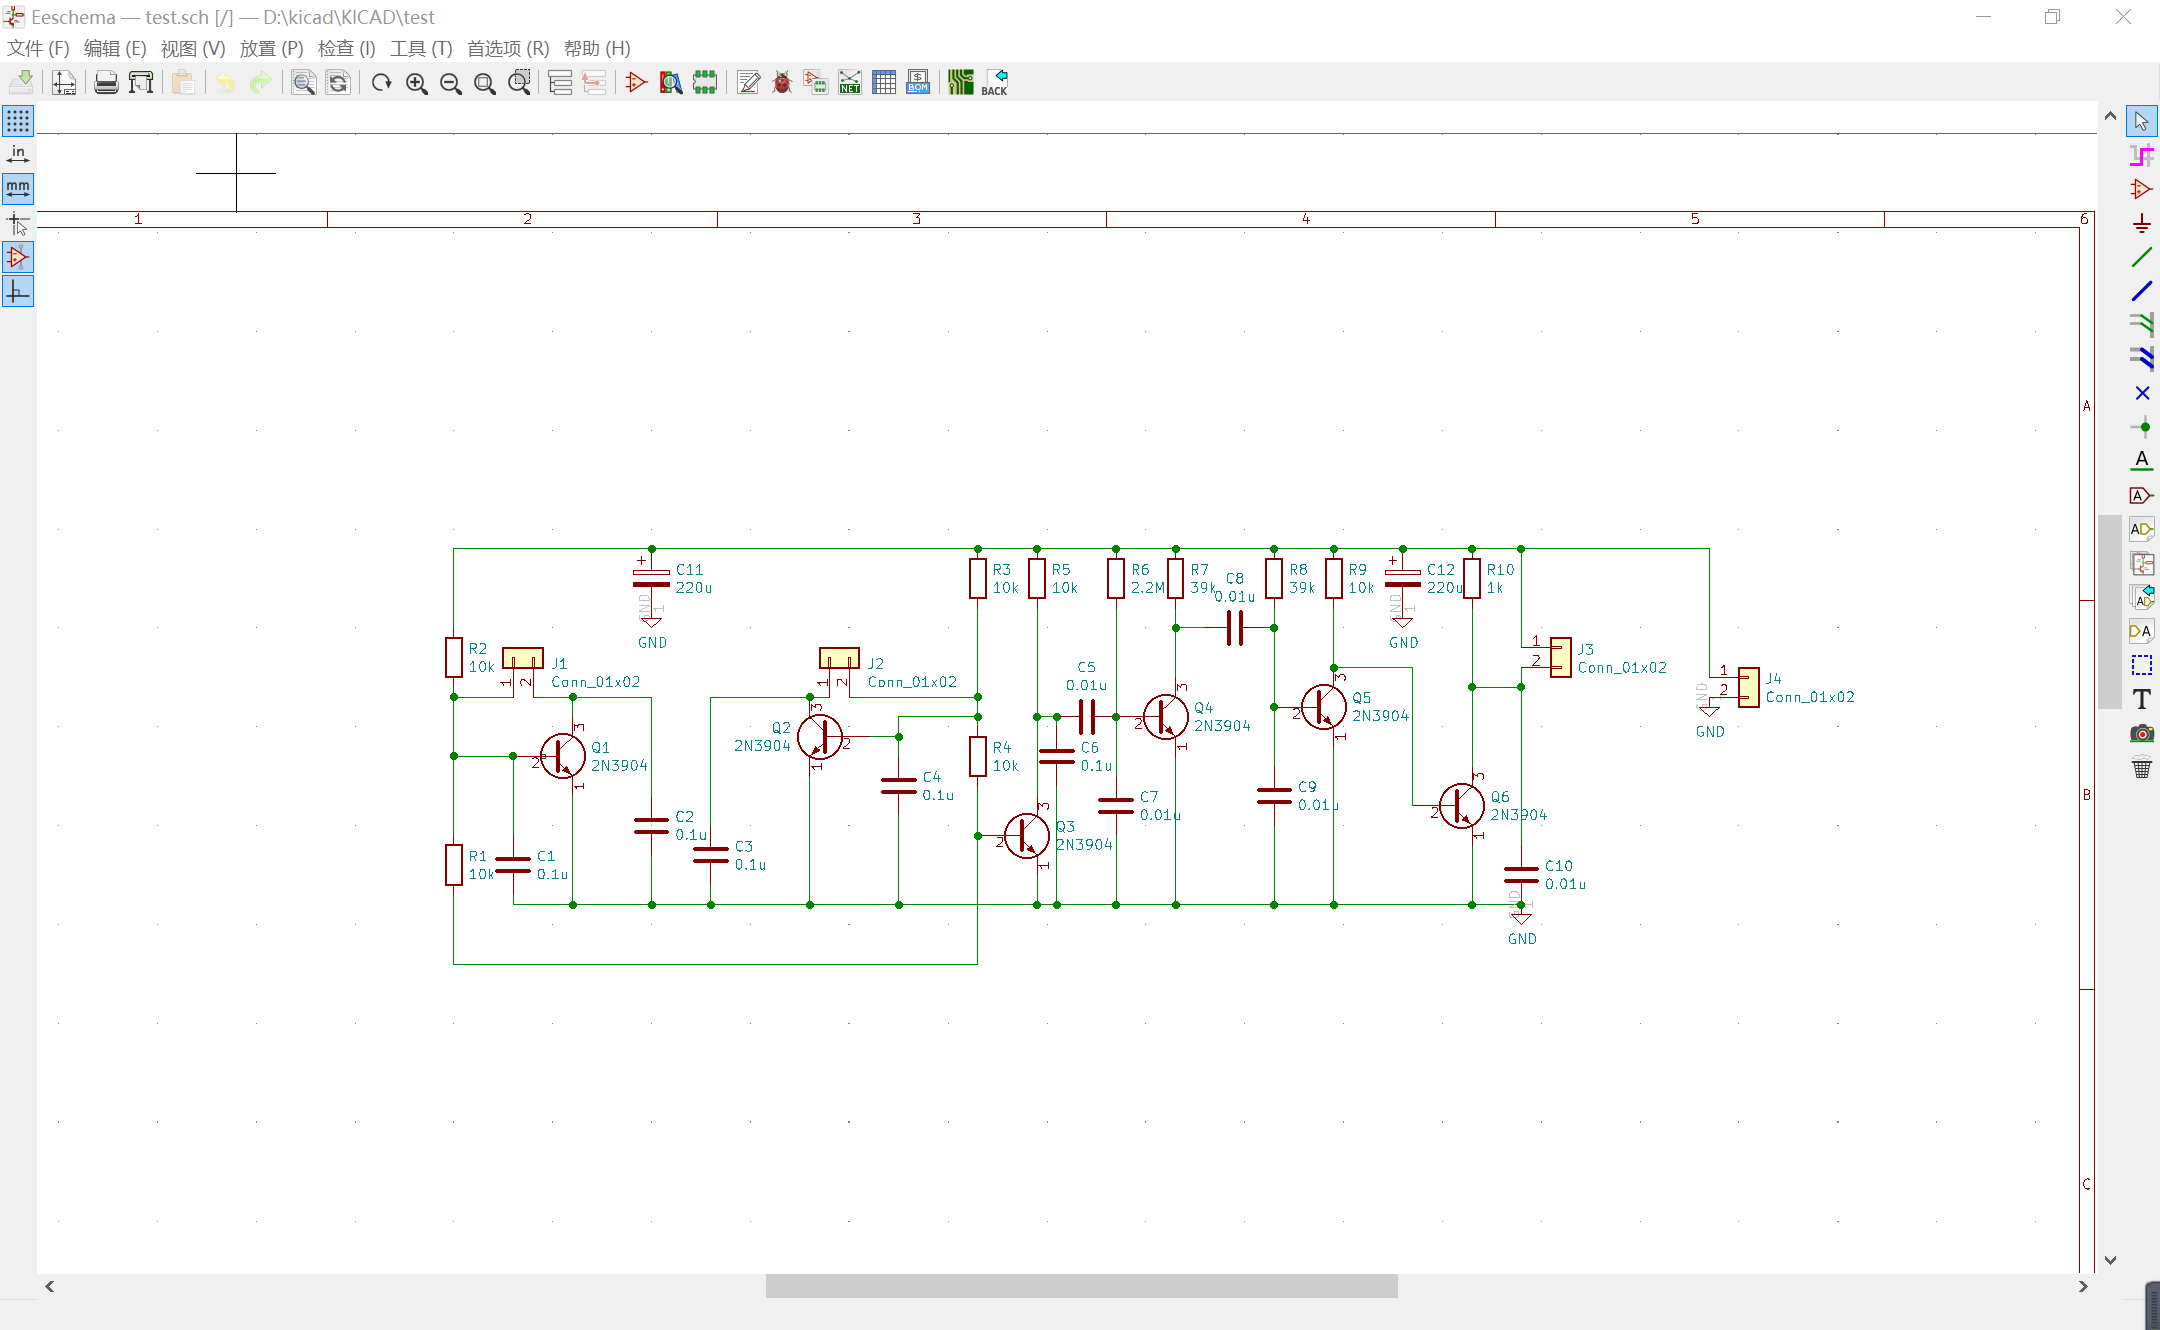
Task: Select Place Text tool
Action: click(x=2141, y=699)
